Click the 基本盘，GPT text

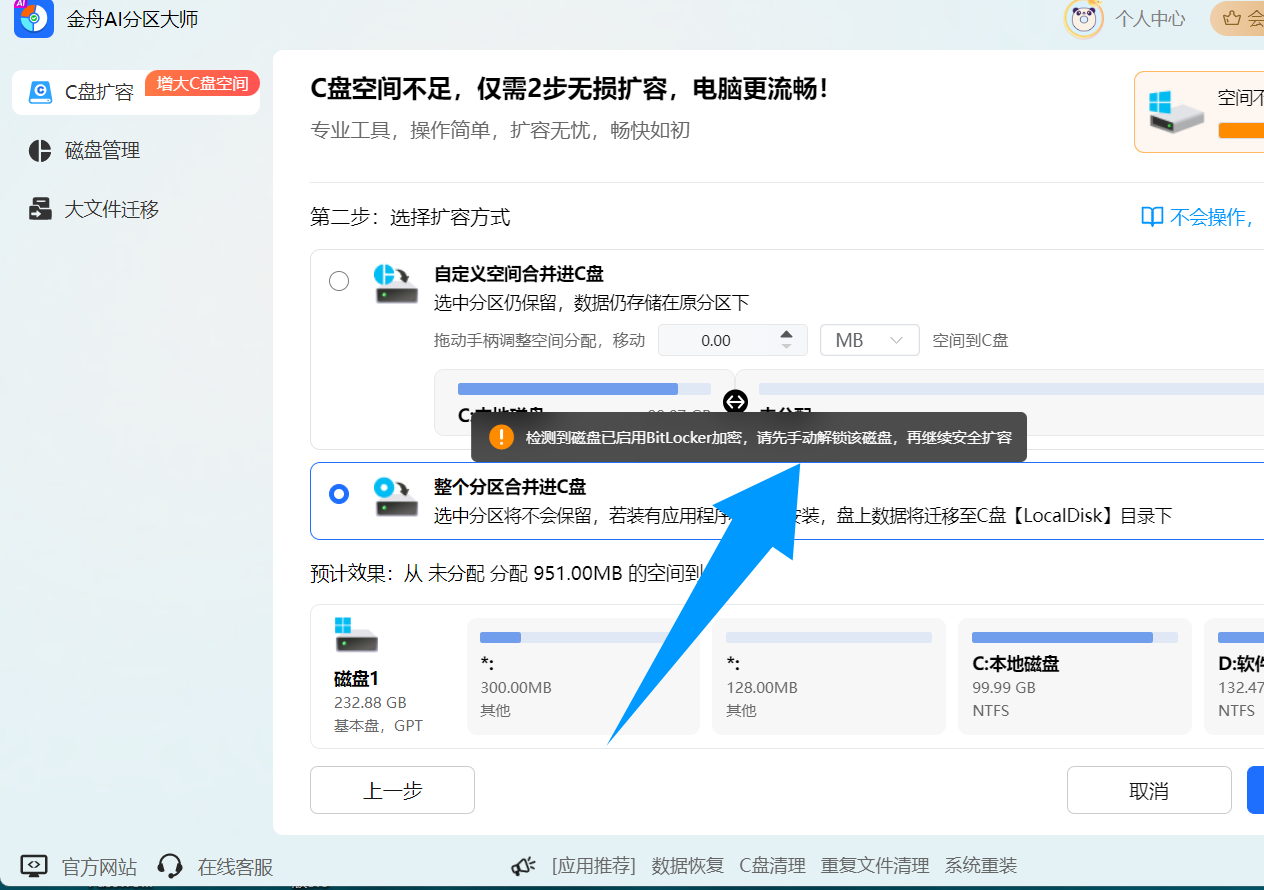378,725
